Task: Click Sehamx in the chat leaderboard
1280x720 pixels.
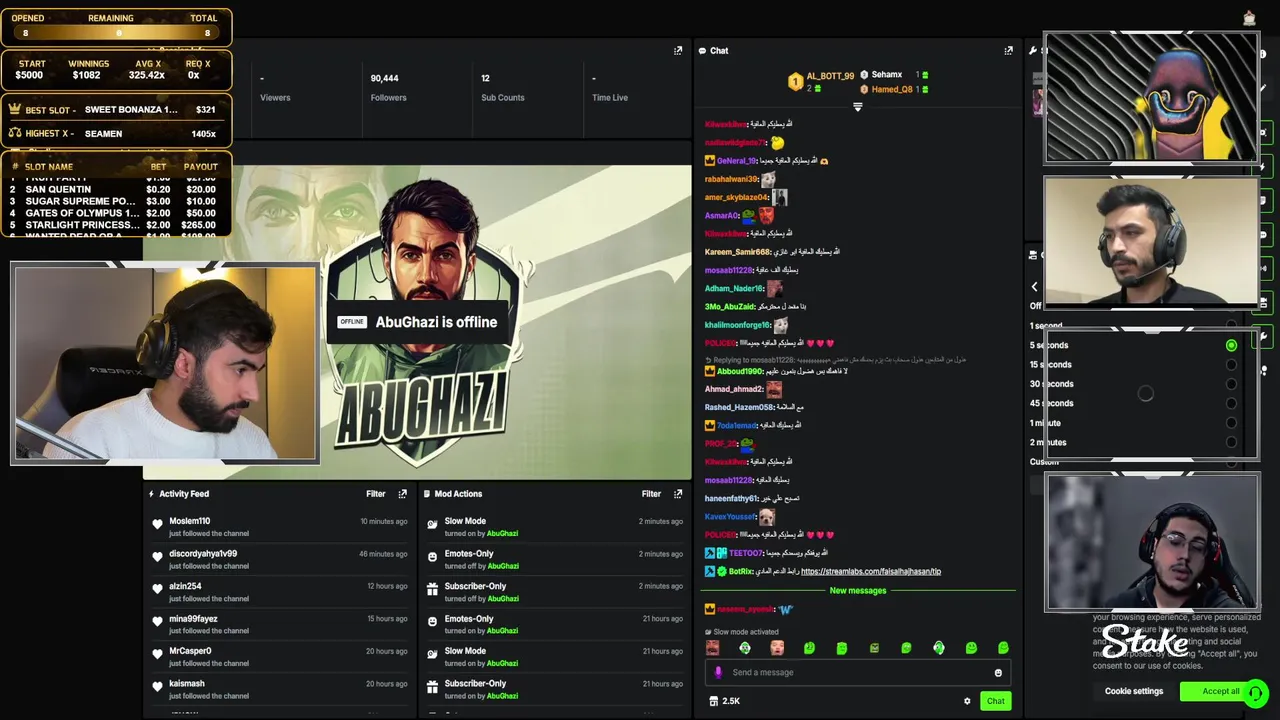Action: pos(886,75)
